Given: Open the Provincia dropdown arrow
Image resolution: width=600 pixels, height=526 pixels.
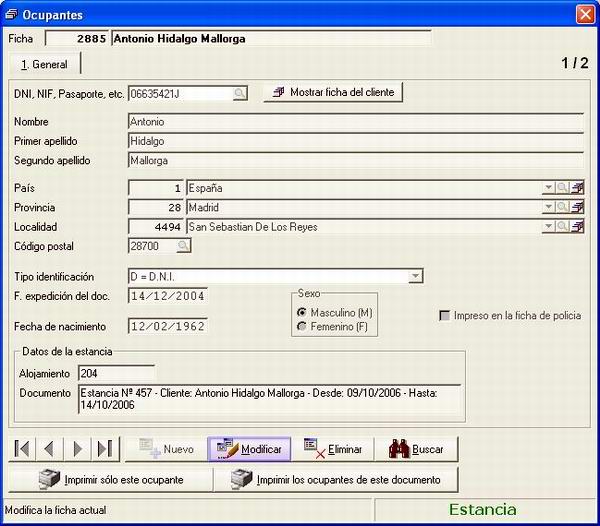Looking at the screenshot, I should pyautogui.click(x=549, y=207).
